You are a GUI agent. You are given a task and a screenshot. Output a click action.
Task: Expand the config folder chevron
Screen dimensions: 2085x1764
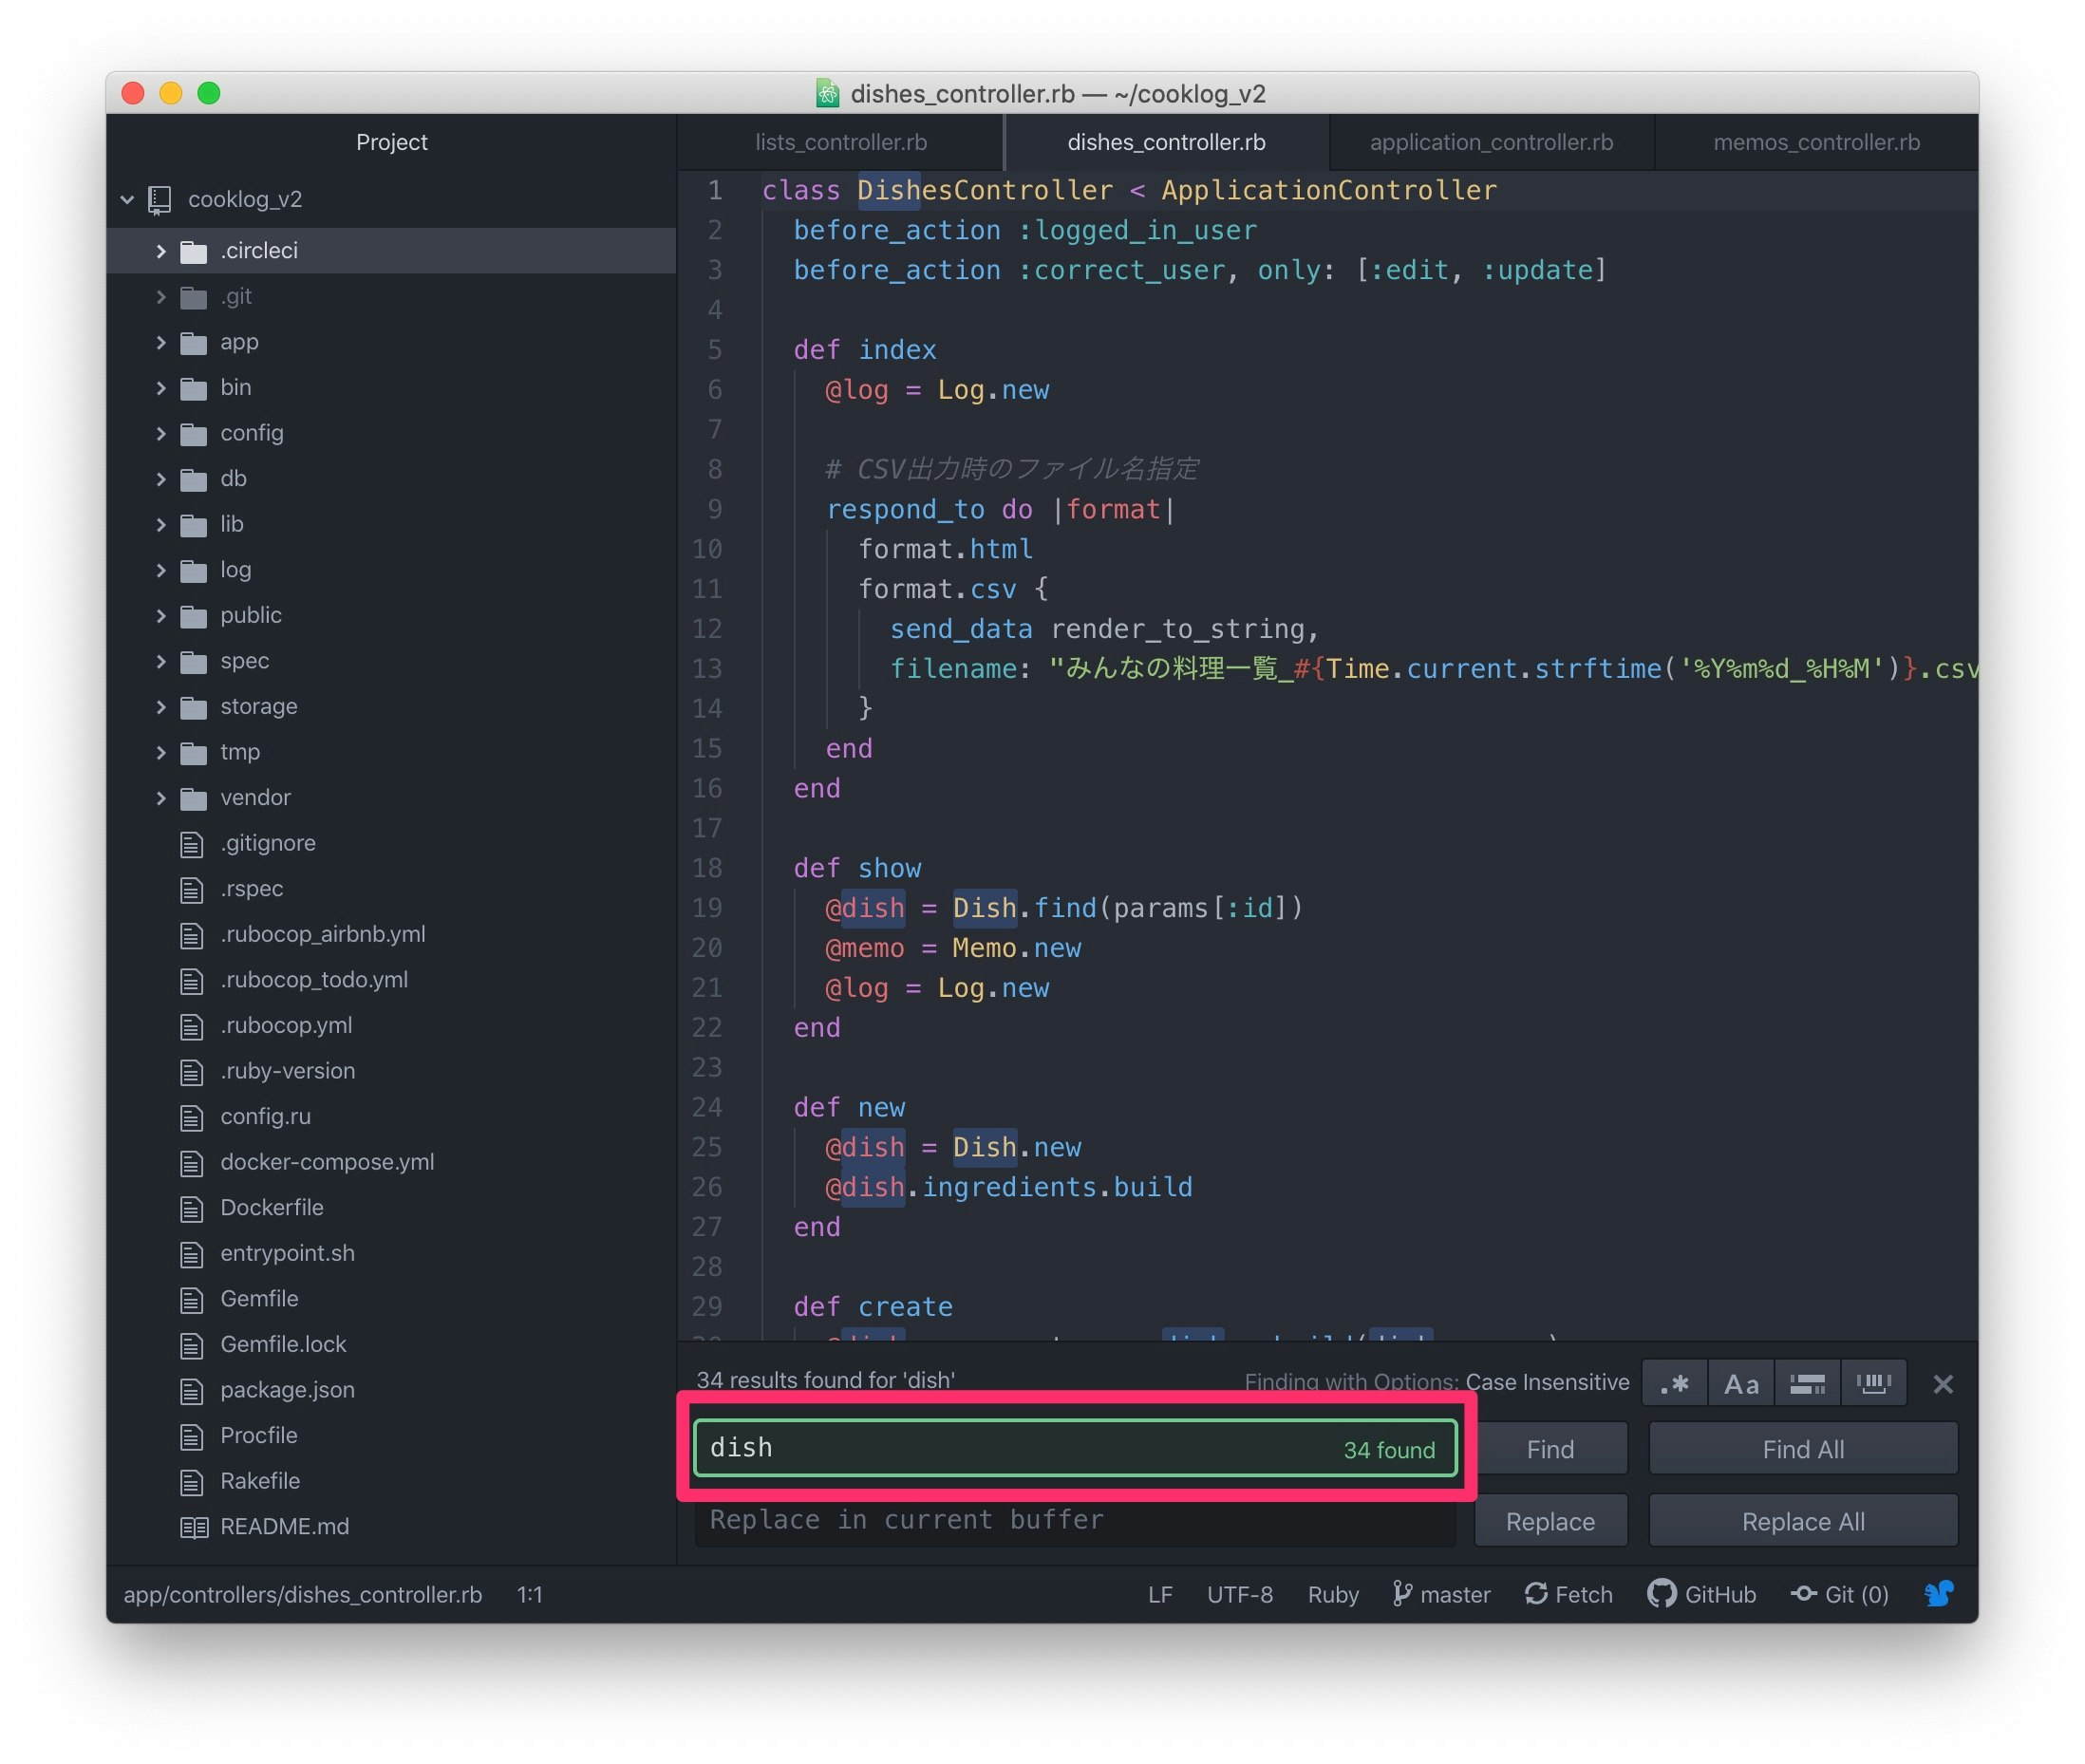click(161, 433)
